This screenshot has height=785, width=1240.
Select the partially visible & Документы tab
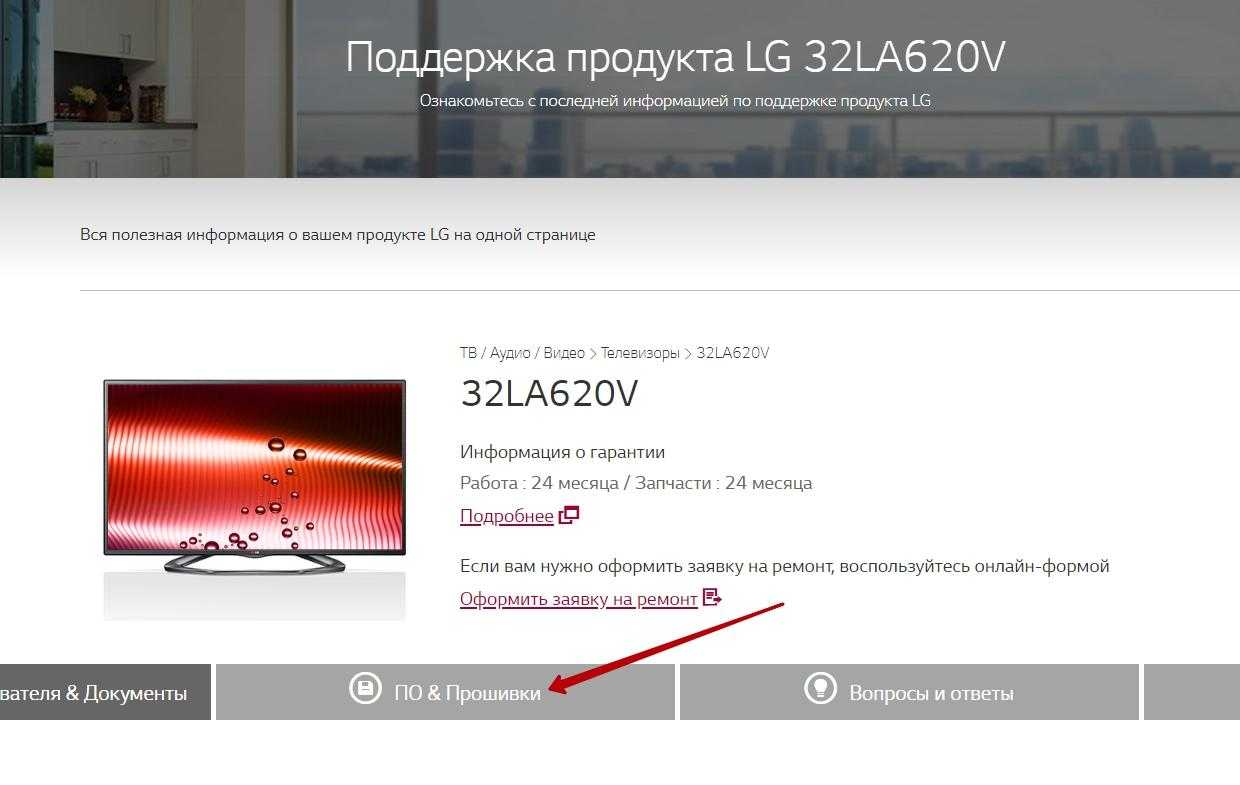pyautogui.click(x=105, y=692)
